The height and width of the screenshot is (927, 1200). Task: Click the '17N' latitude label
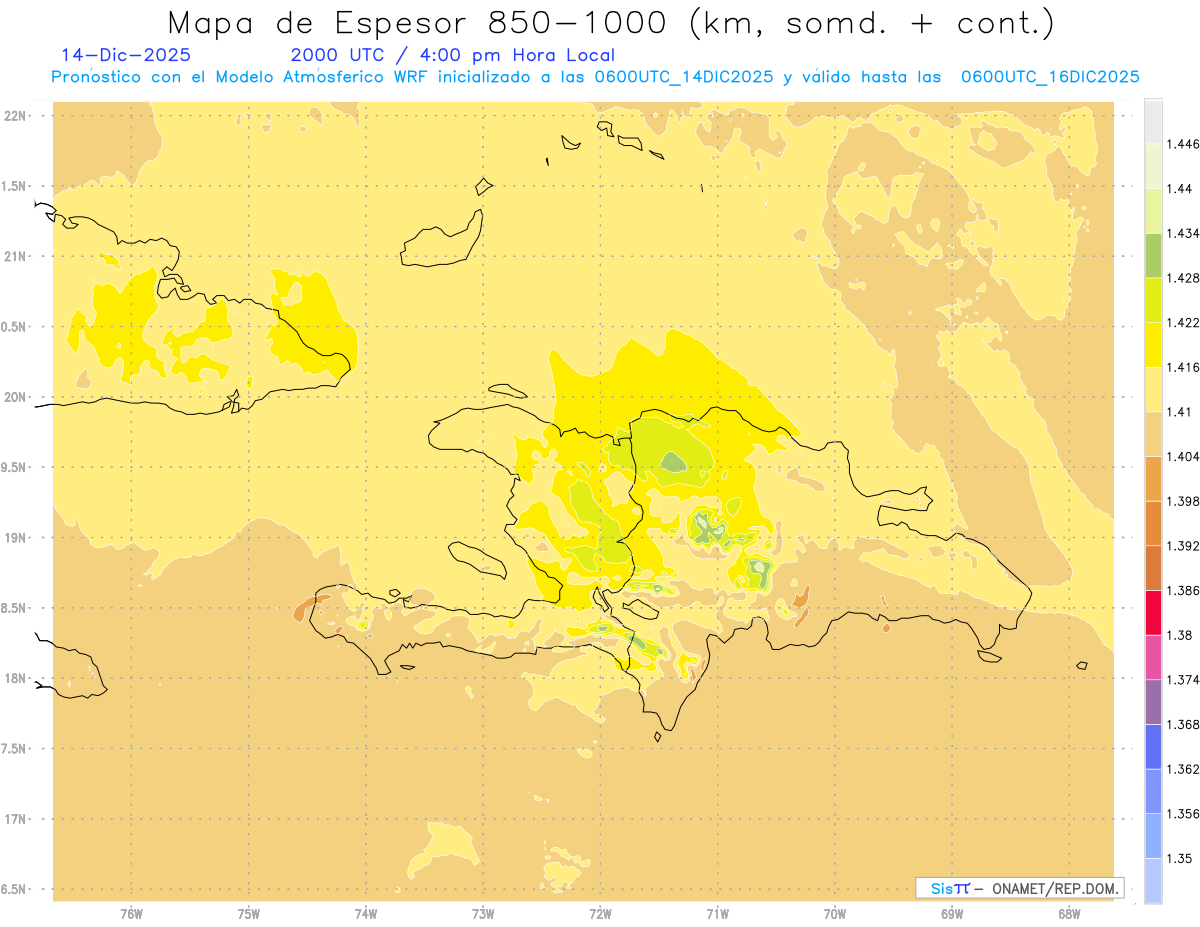click(16, 819)
